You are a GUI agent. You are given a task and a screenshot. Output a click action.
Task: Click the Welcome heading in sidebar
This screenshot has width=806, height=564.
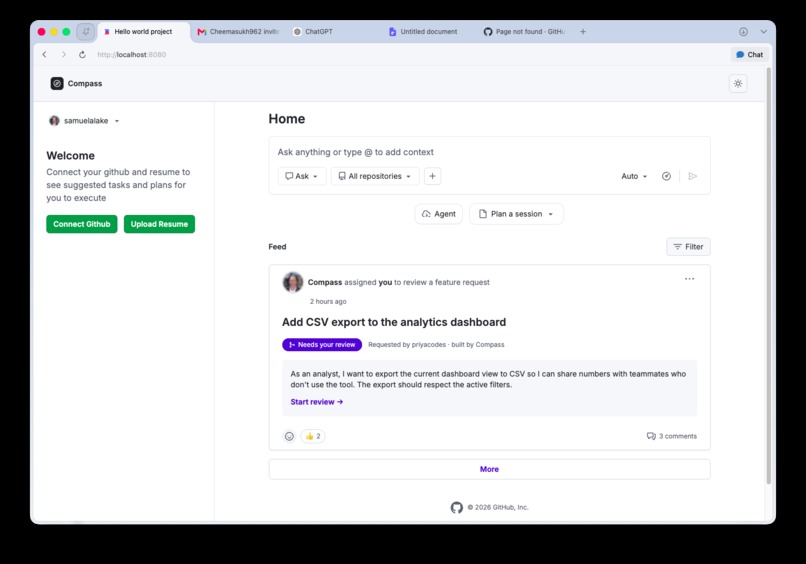coord(70,156)
